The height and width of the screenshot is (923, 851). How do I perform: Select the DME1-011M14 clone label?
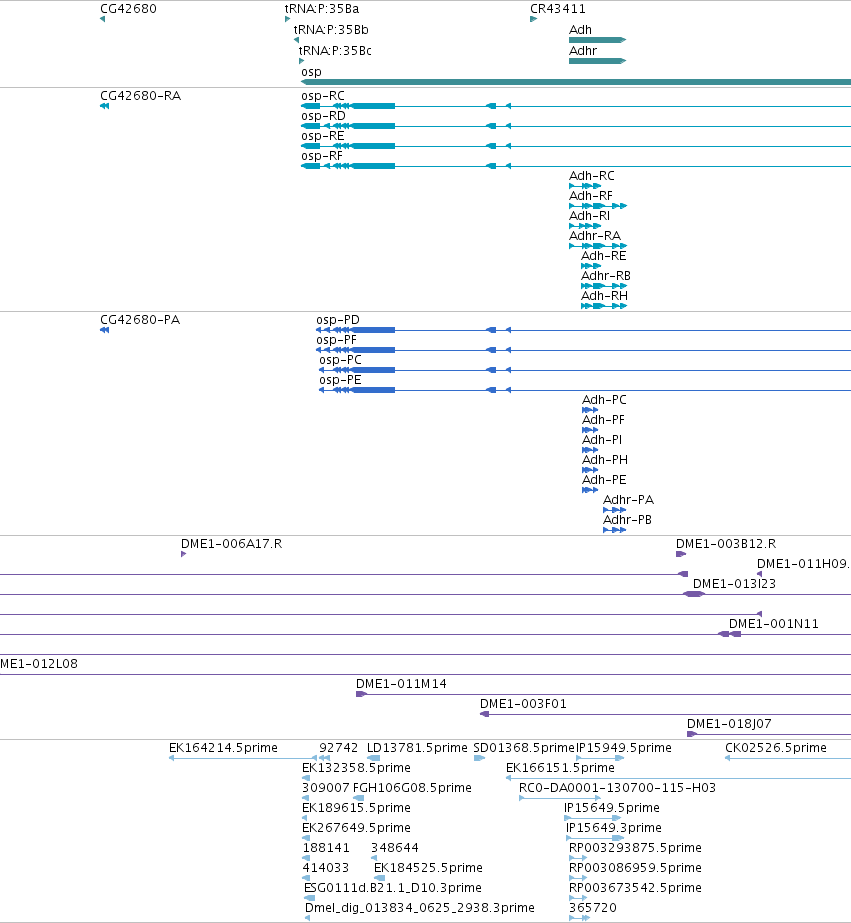[x=401, y=685]
